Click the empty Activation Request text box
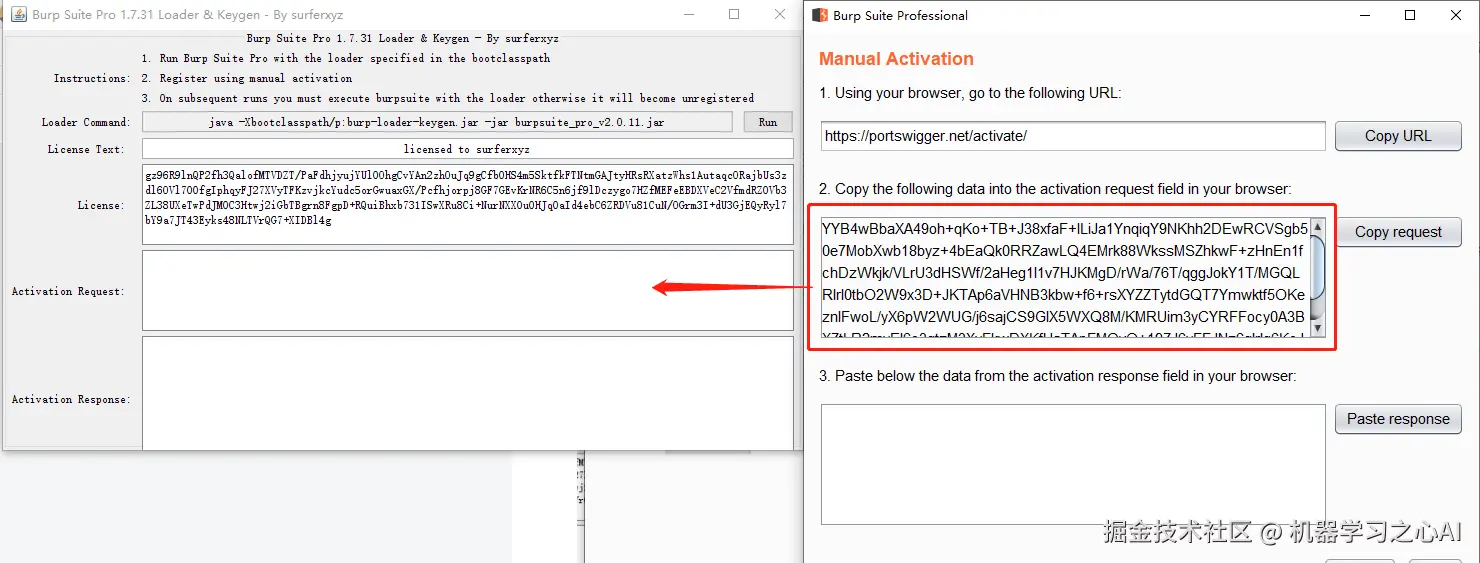The width and height of the screenshot is (1480, 563). [x=467, y=290]
